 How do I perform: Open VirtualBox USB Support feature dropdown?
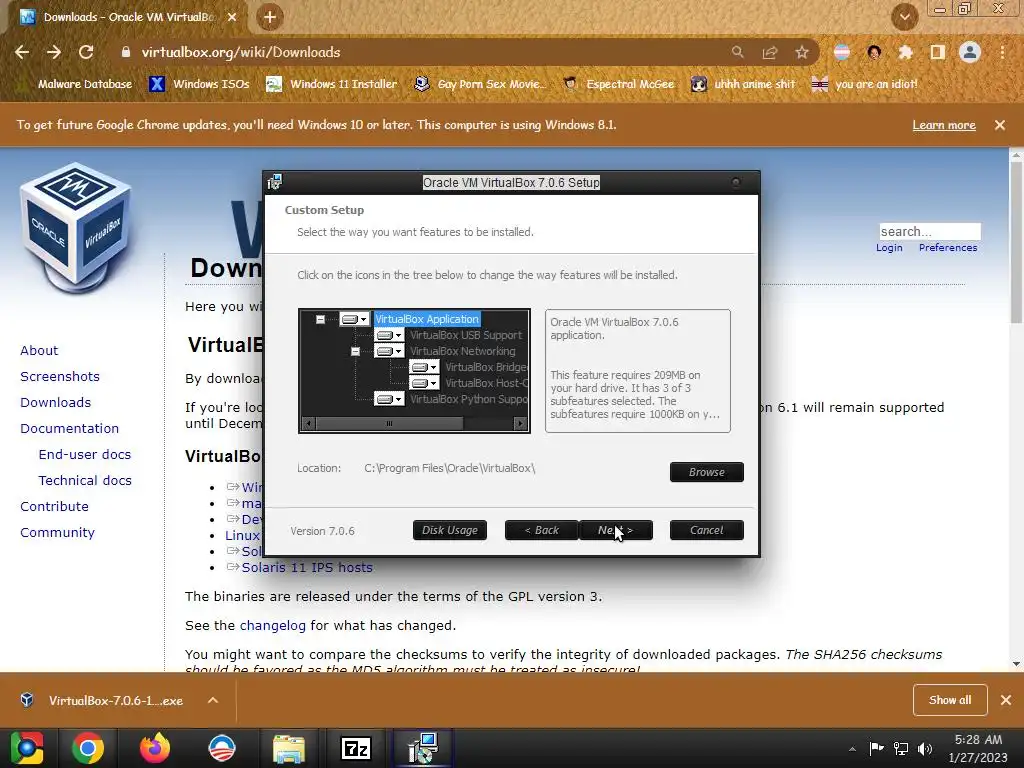coord(389,335)
